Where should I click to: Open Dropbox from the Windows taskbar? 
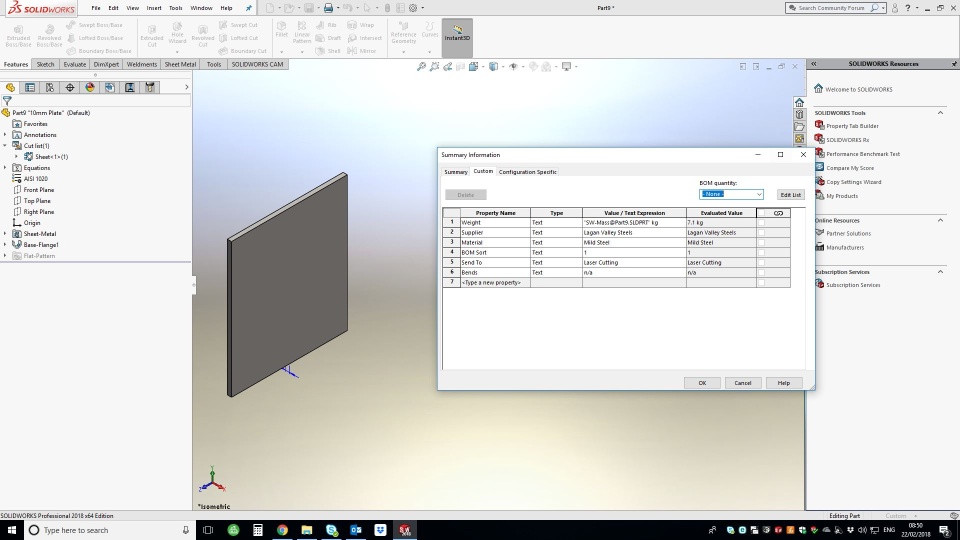tap(380, 530)
